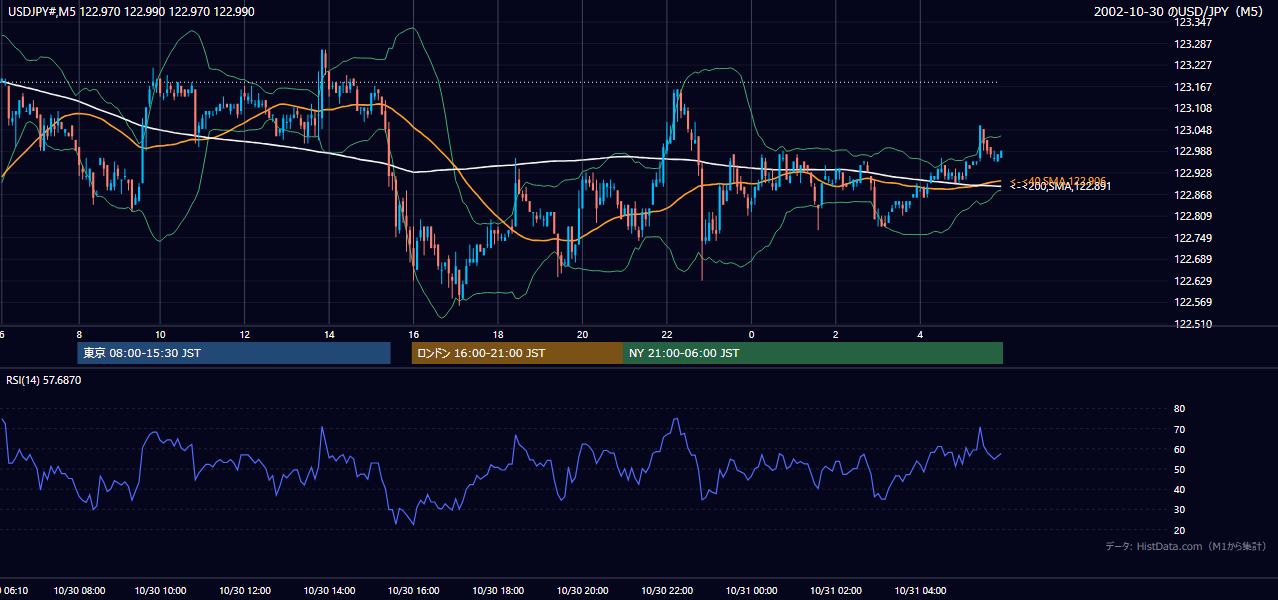This screenshot has width=1278, height=600.
Task: Click the 10/30 22:00 time label
Action: pos(666,591)
